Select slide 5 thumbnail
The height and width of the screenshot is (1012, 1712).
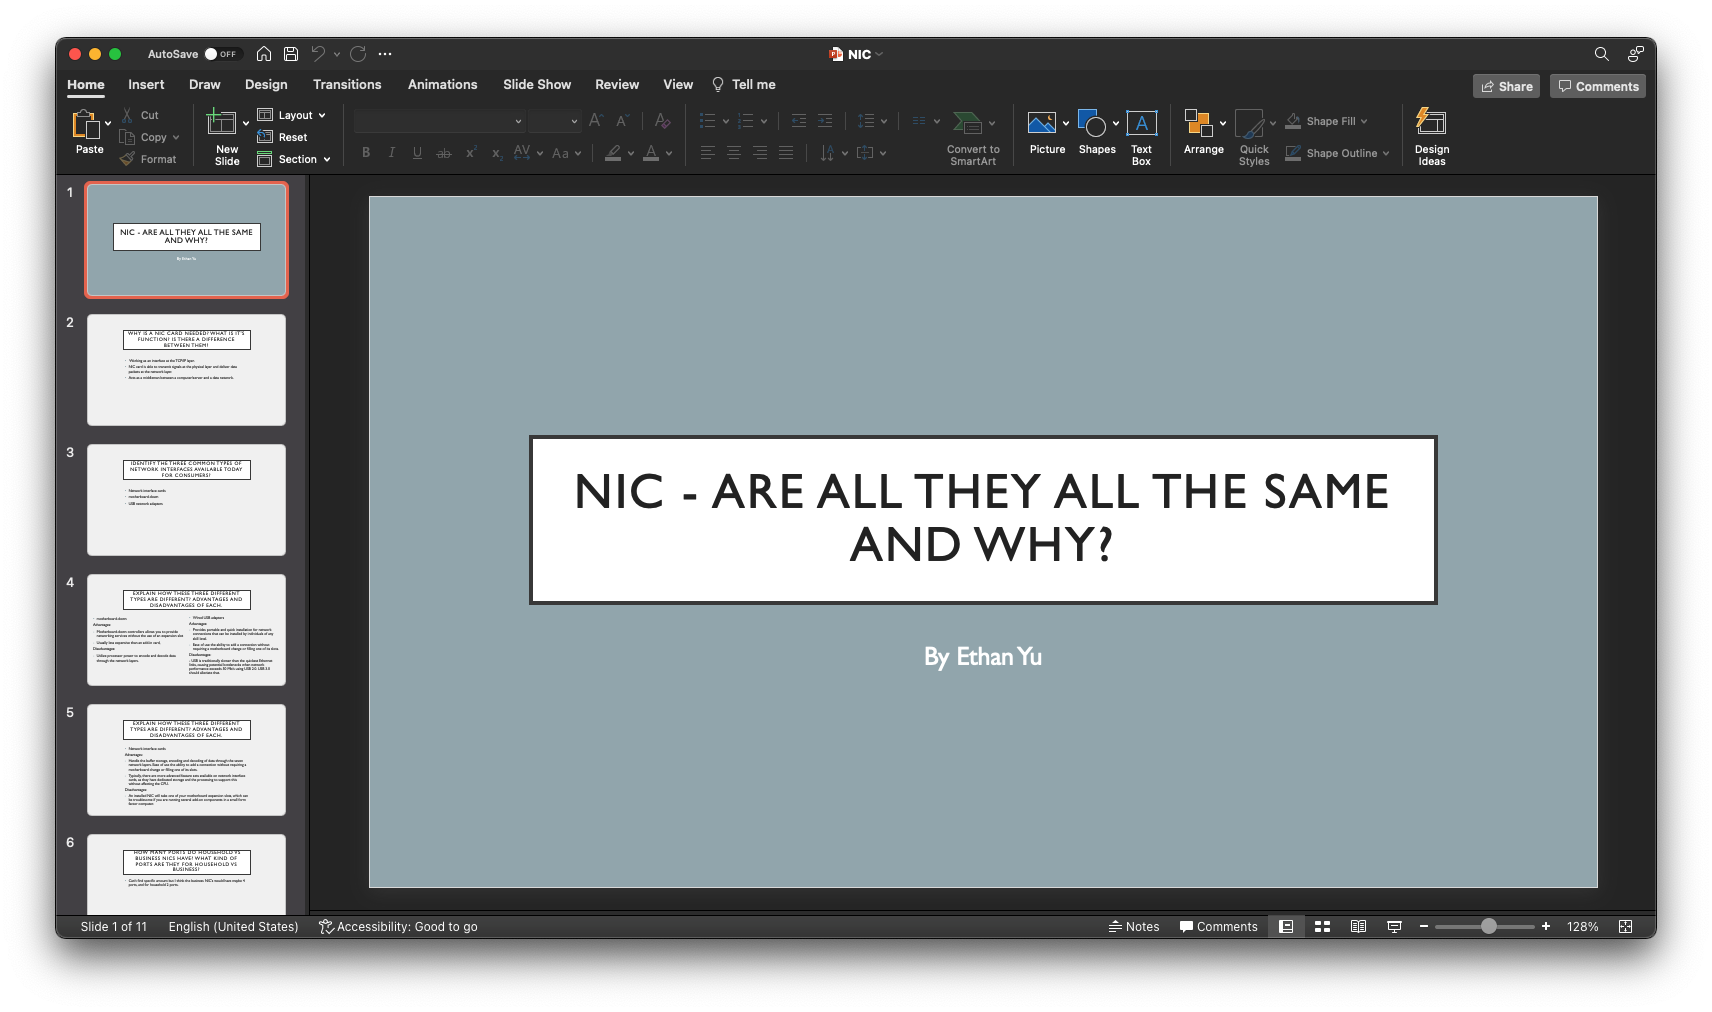[x=186, y=760]
